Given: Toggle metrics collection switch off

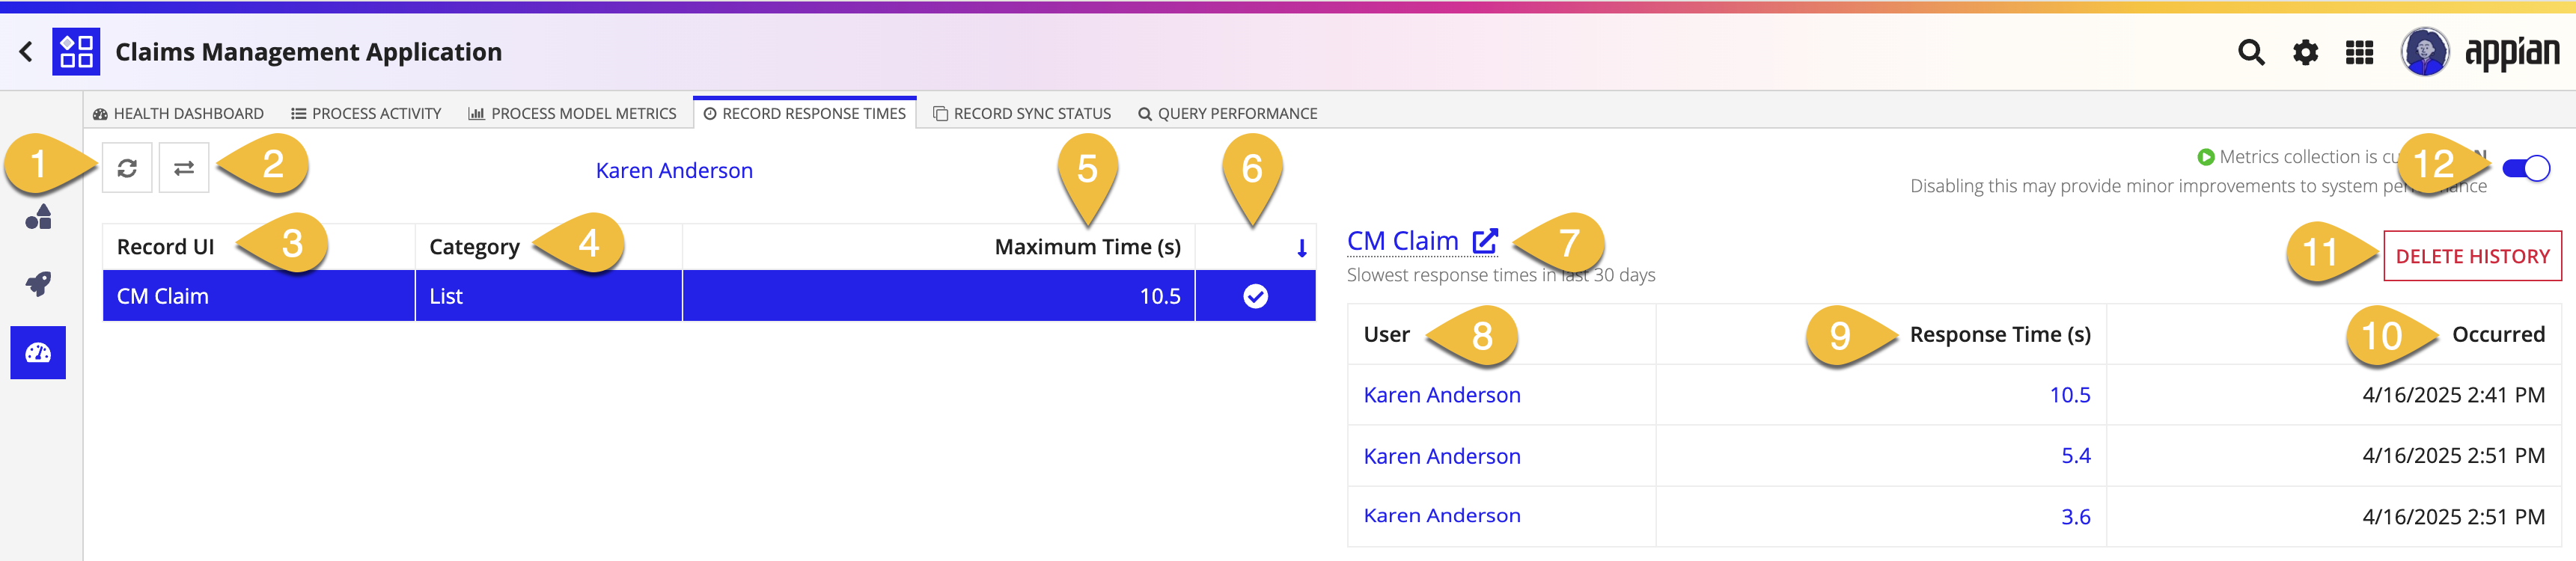Looking at the screenshot, I should [x=2526, y=169].
